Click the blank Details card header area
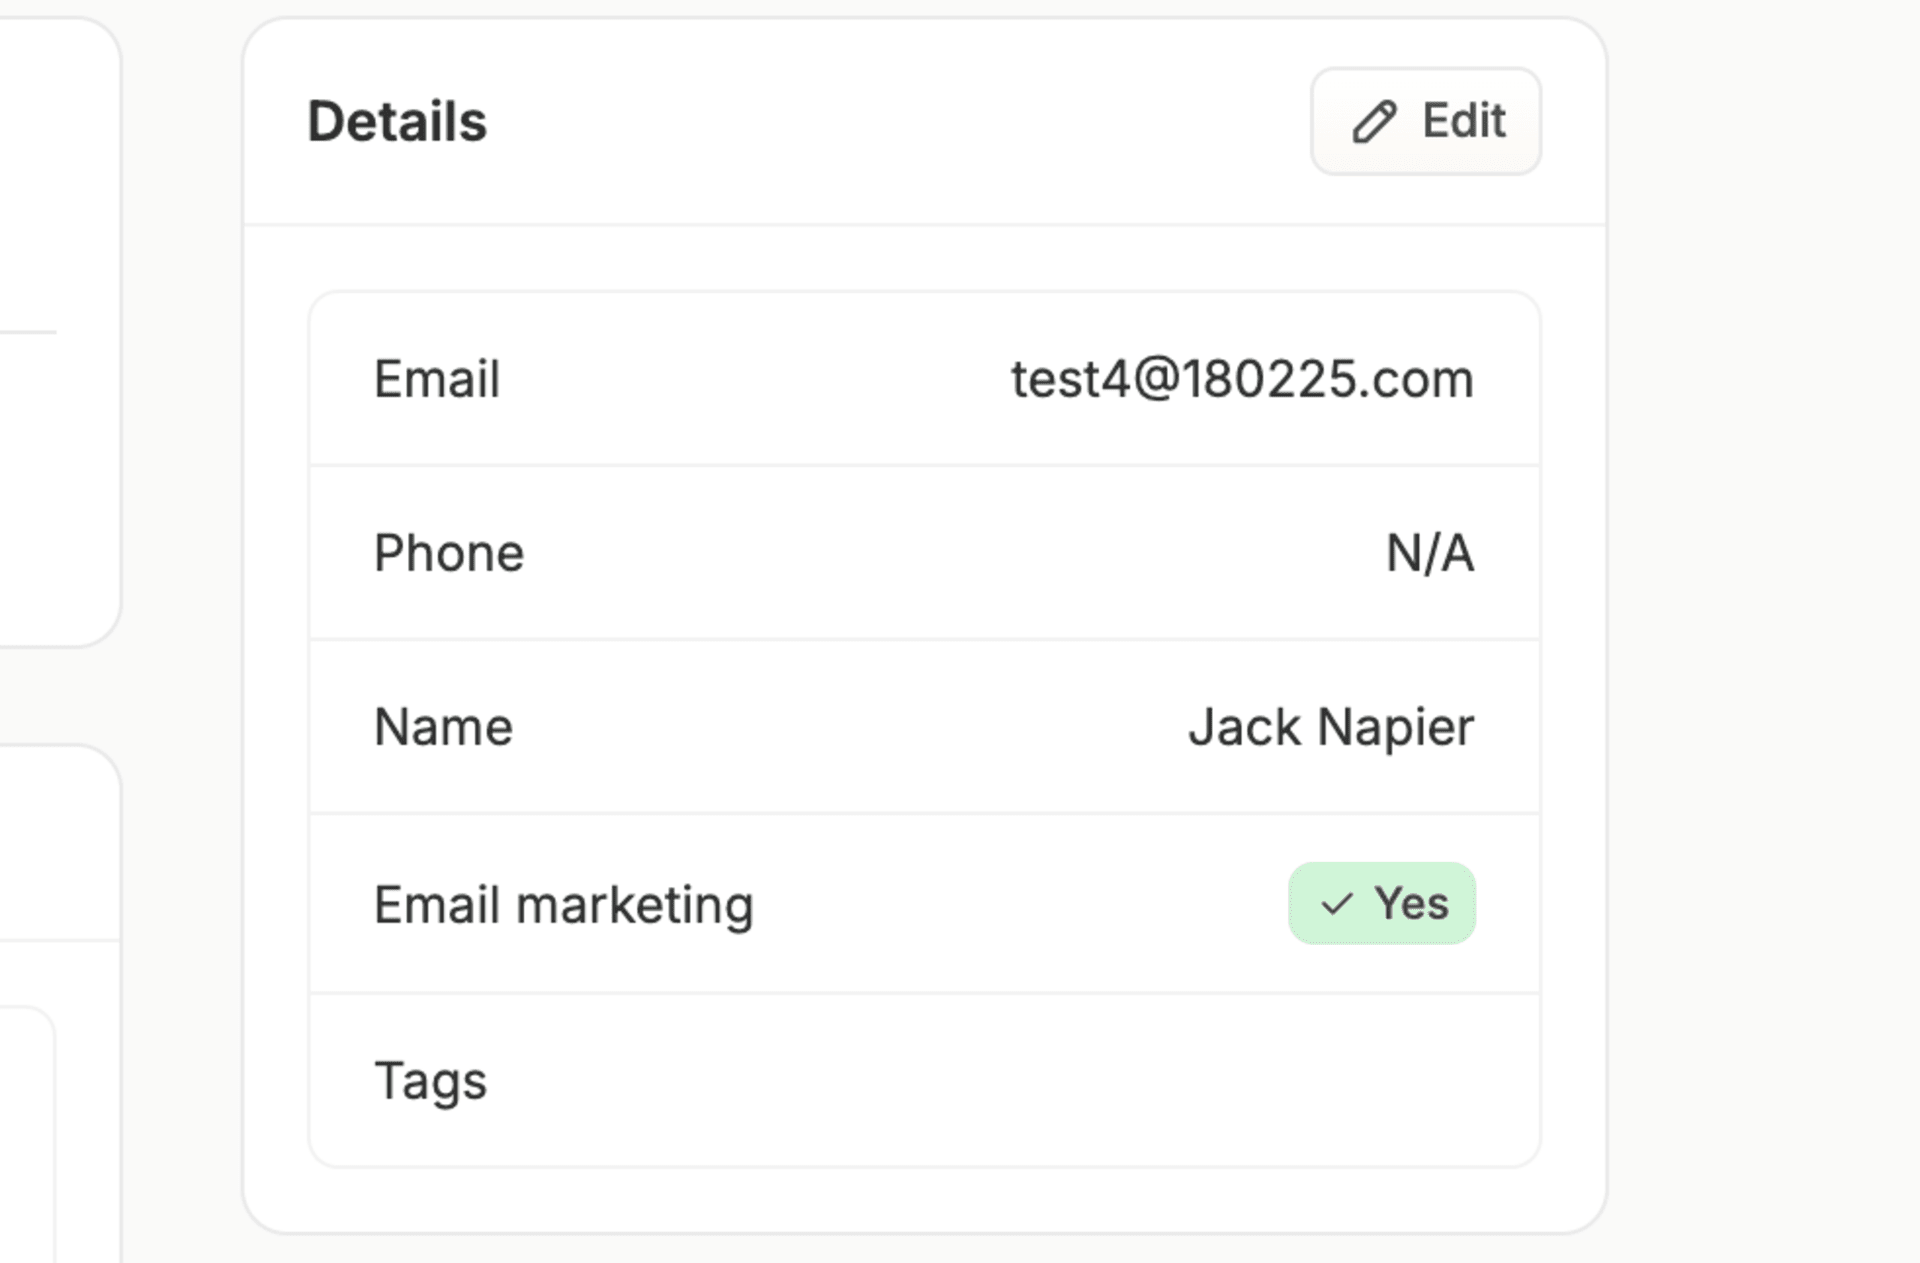 click(x=898, y=121)
